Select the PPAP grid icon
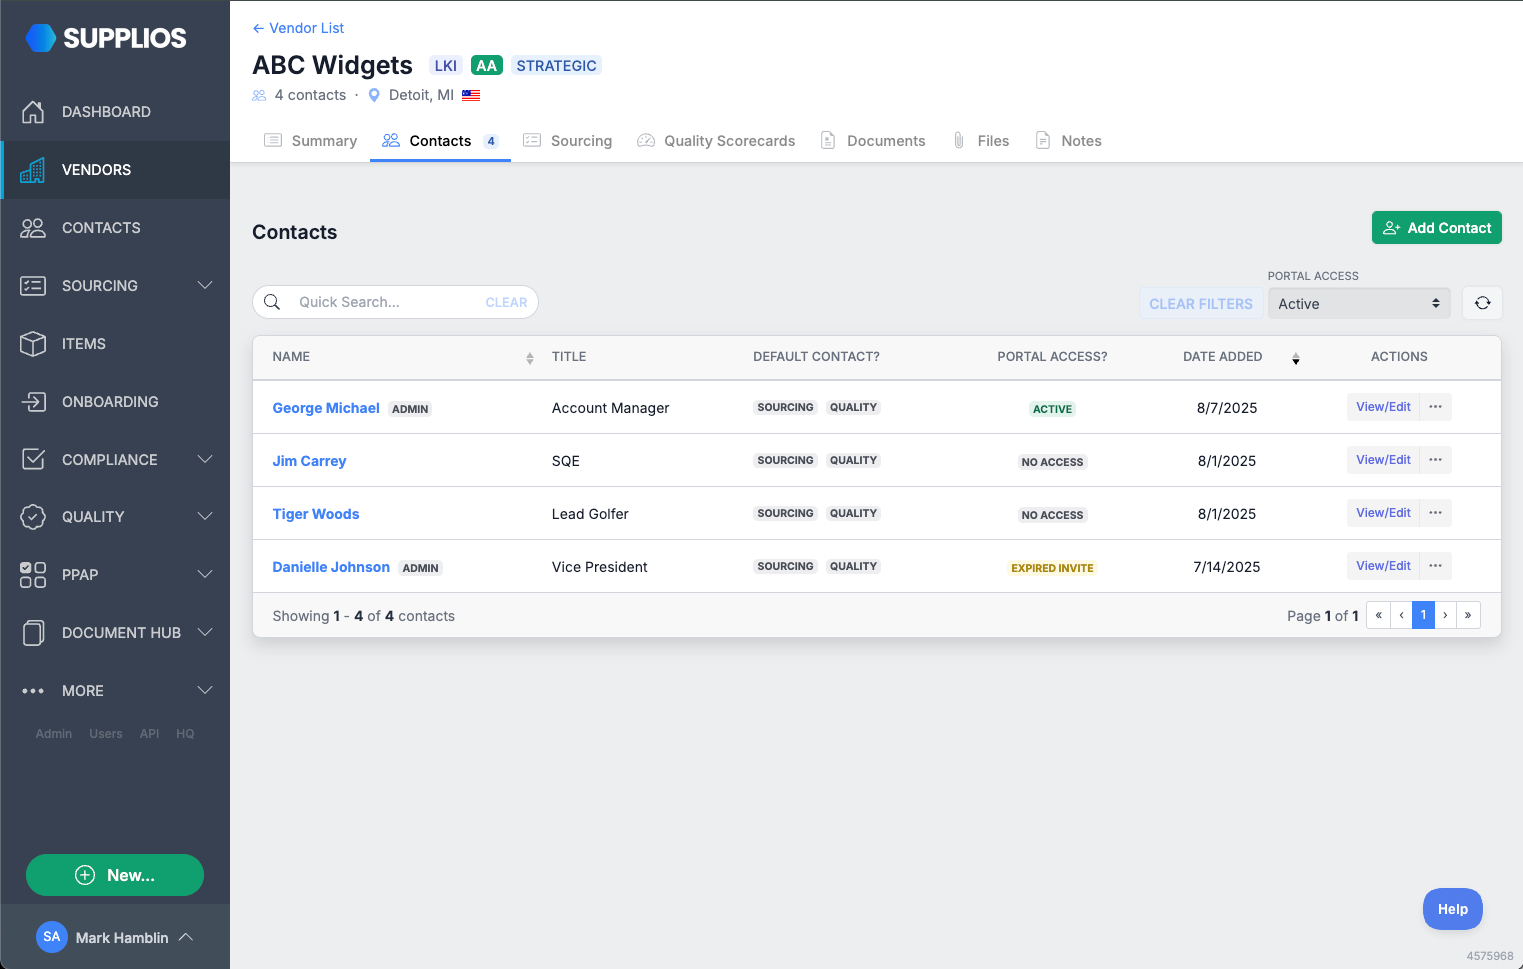This screenshot has height=969, width=1523. pos(33,575)
